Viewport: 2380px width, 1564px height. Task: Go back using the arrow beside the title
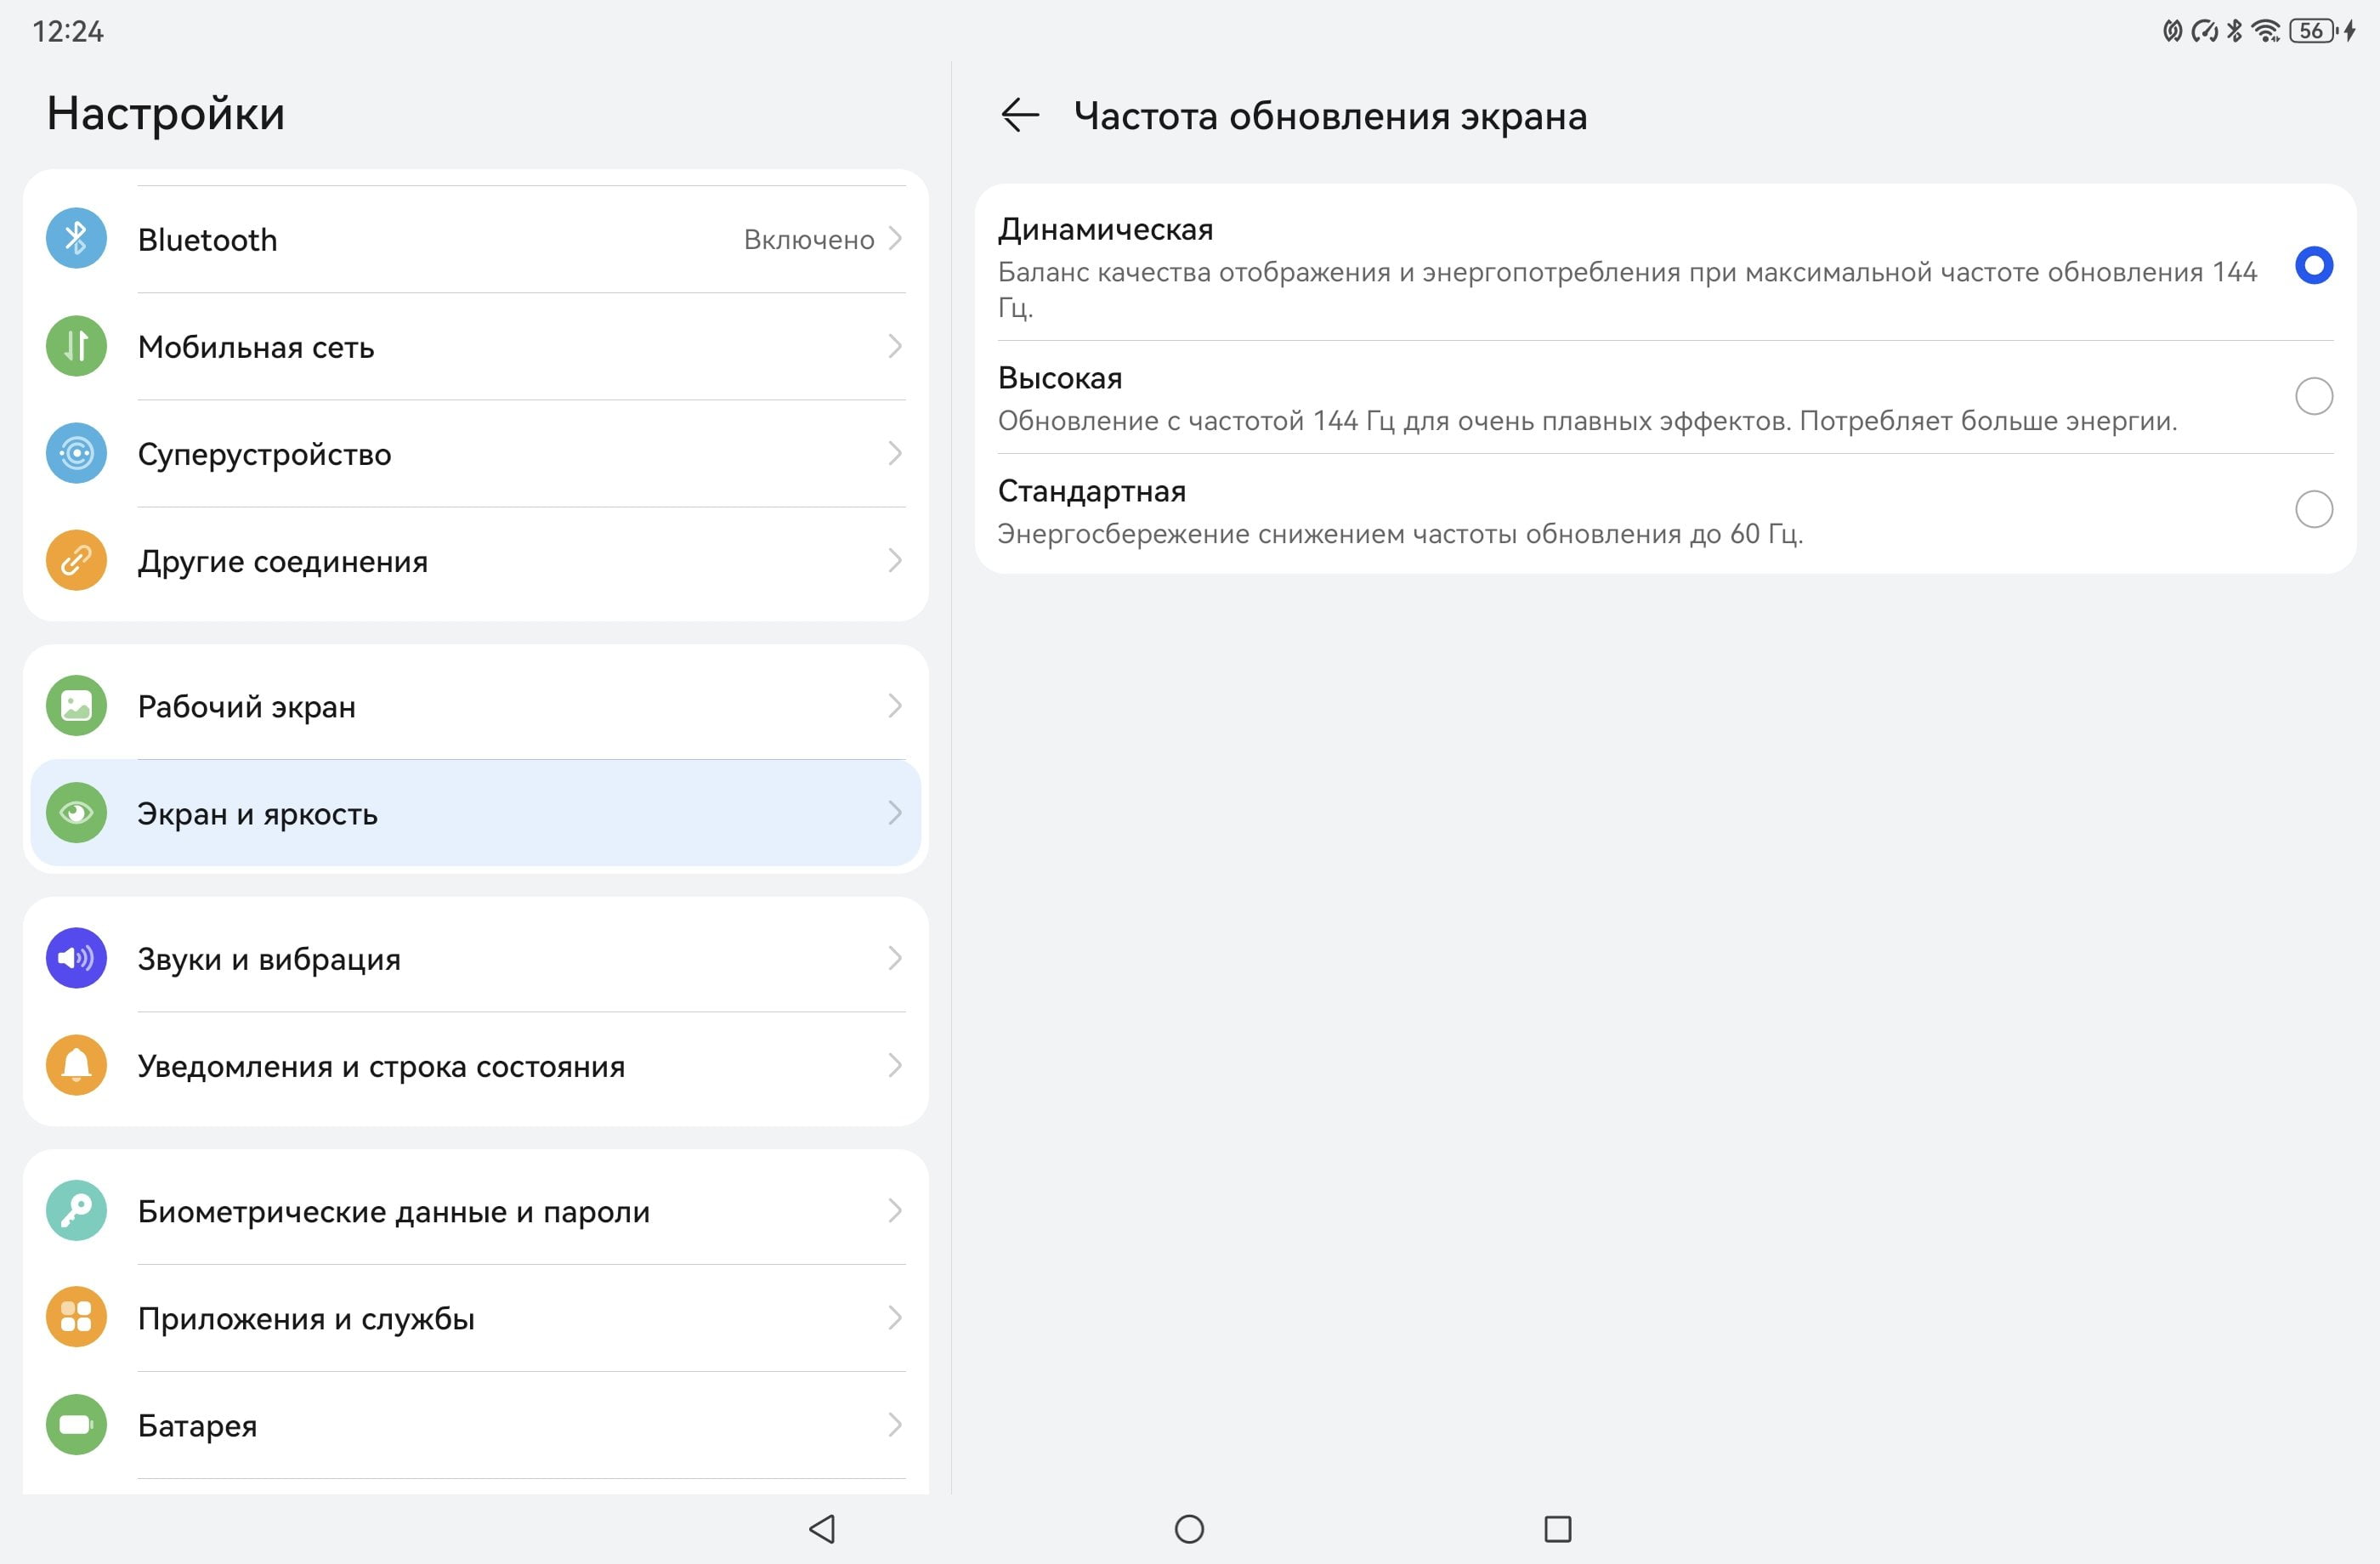(1020, 115)
